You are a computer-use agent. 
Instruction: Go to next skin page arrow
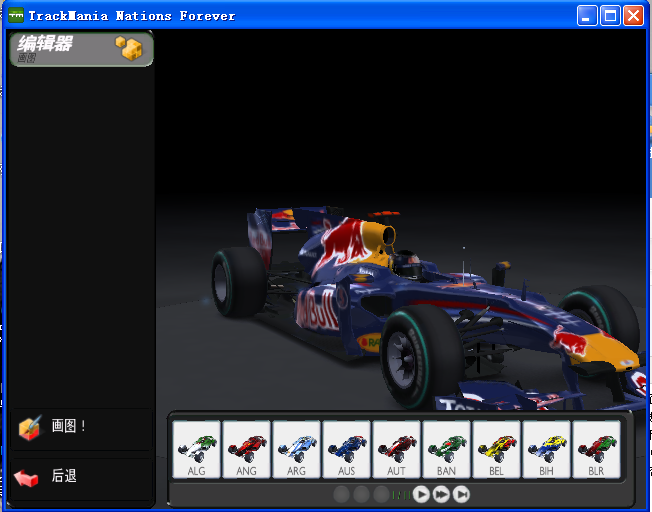(x=421, y=495)
